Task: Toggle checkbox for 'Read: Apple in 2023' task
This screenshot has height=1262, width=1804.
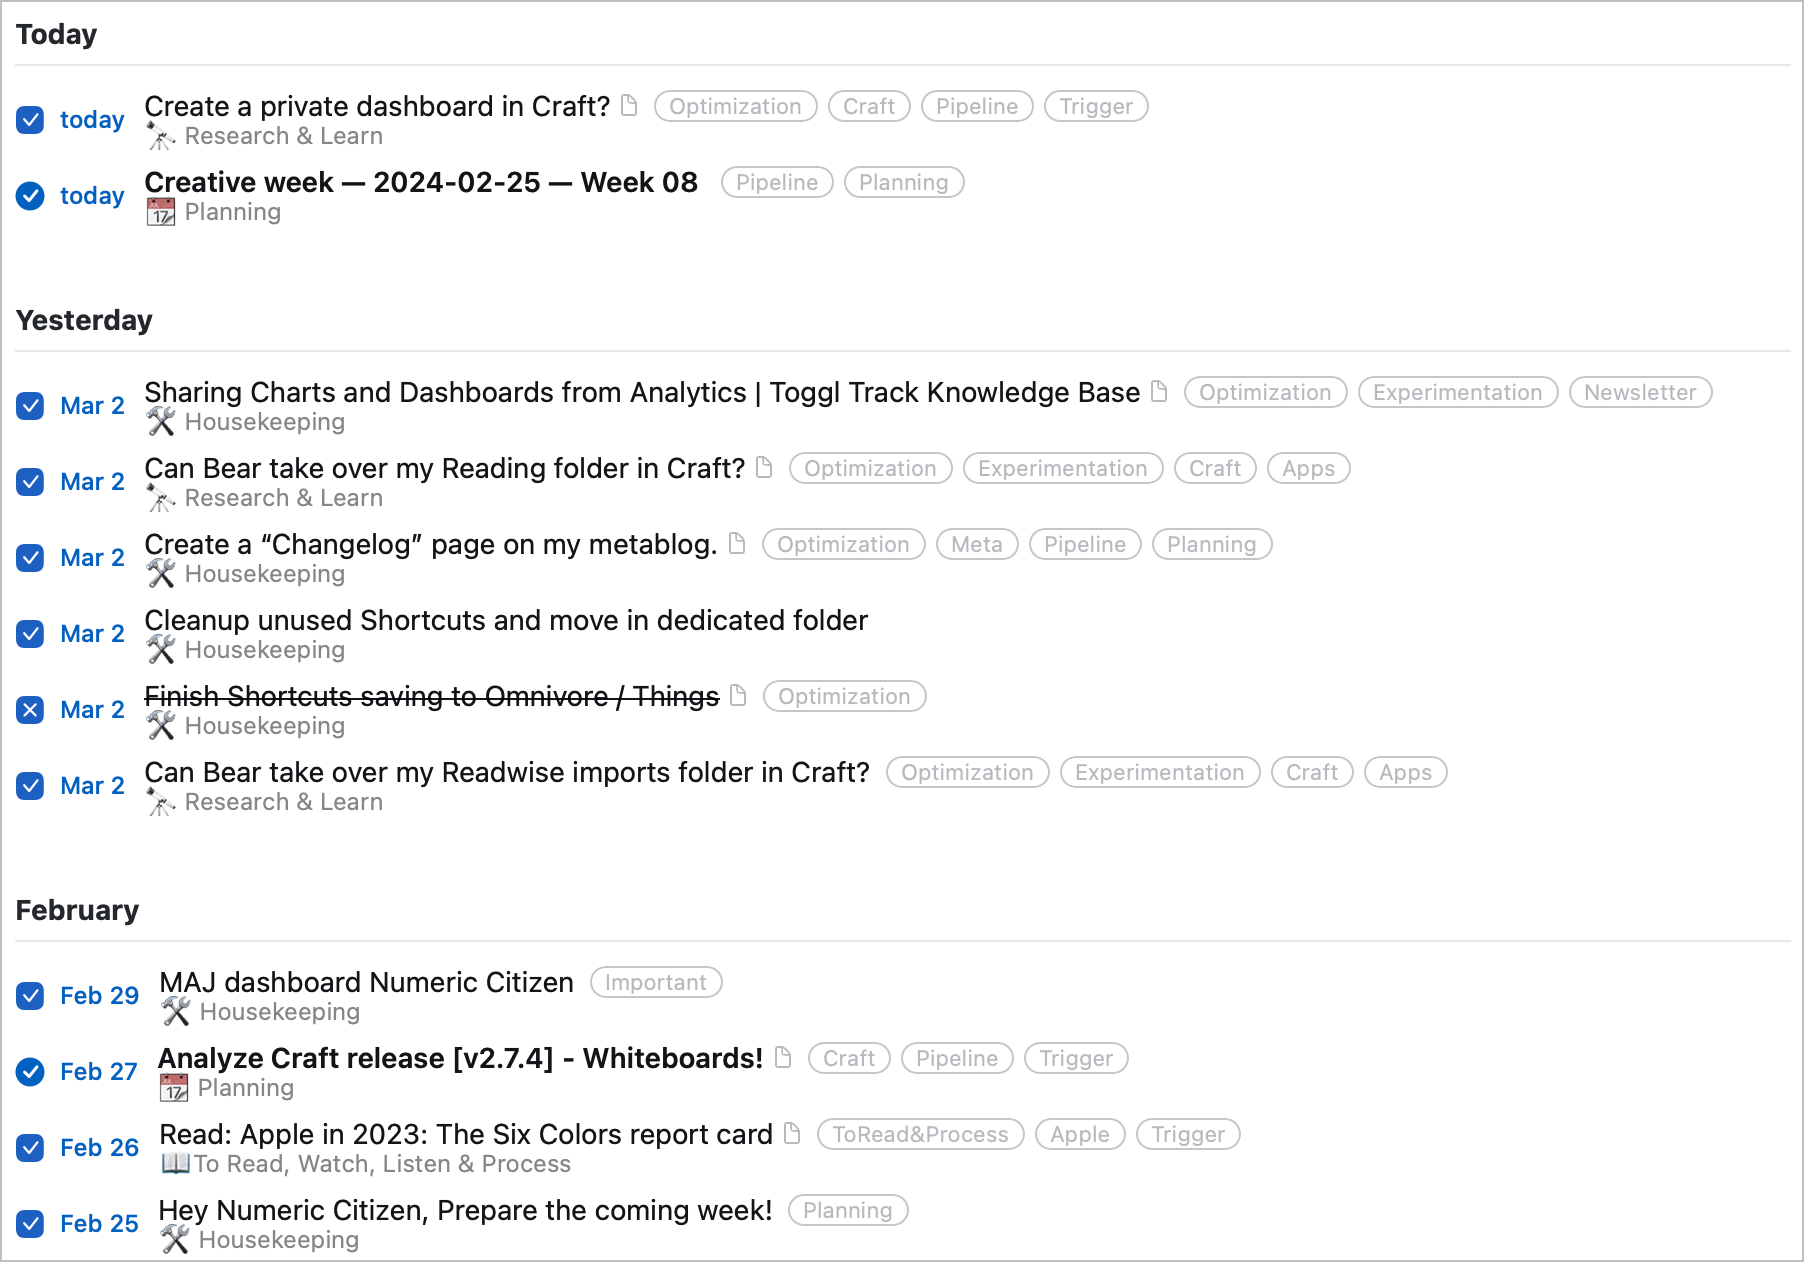Action: point(30,1148)
